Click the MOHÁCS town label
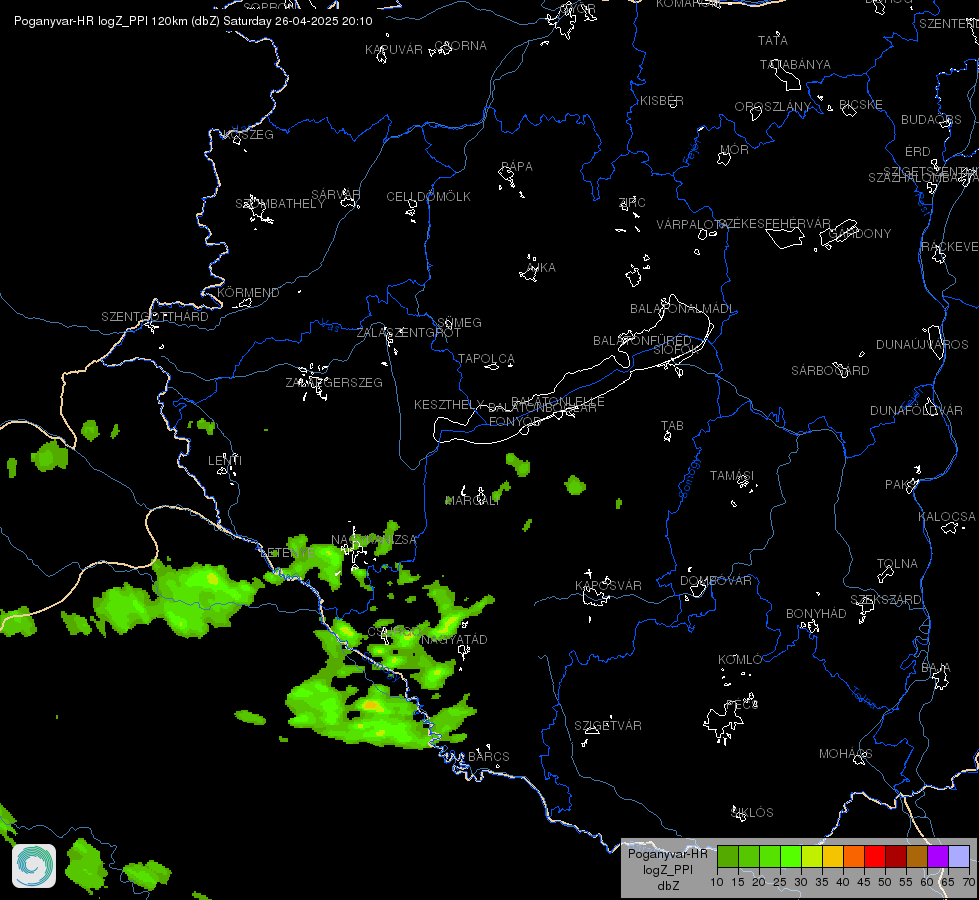The image size is (979, 900). pyautogui.click(x=845, y=754)
